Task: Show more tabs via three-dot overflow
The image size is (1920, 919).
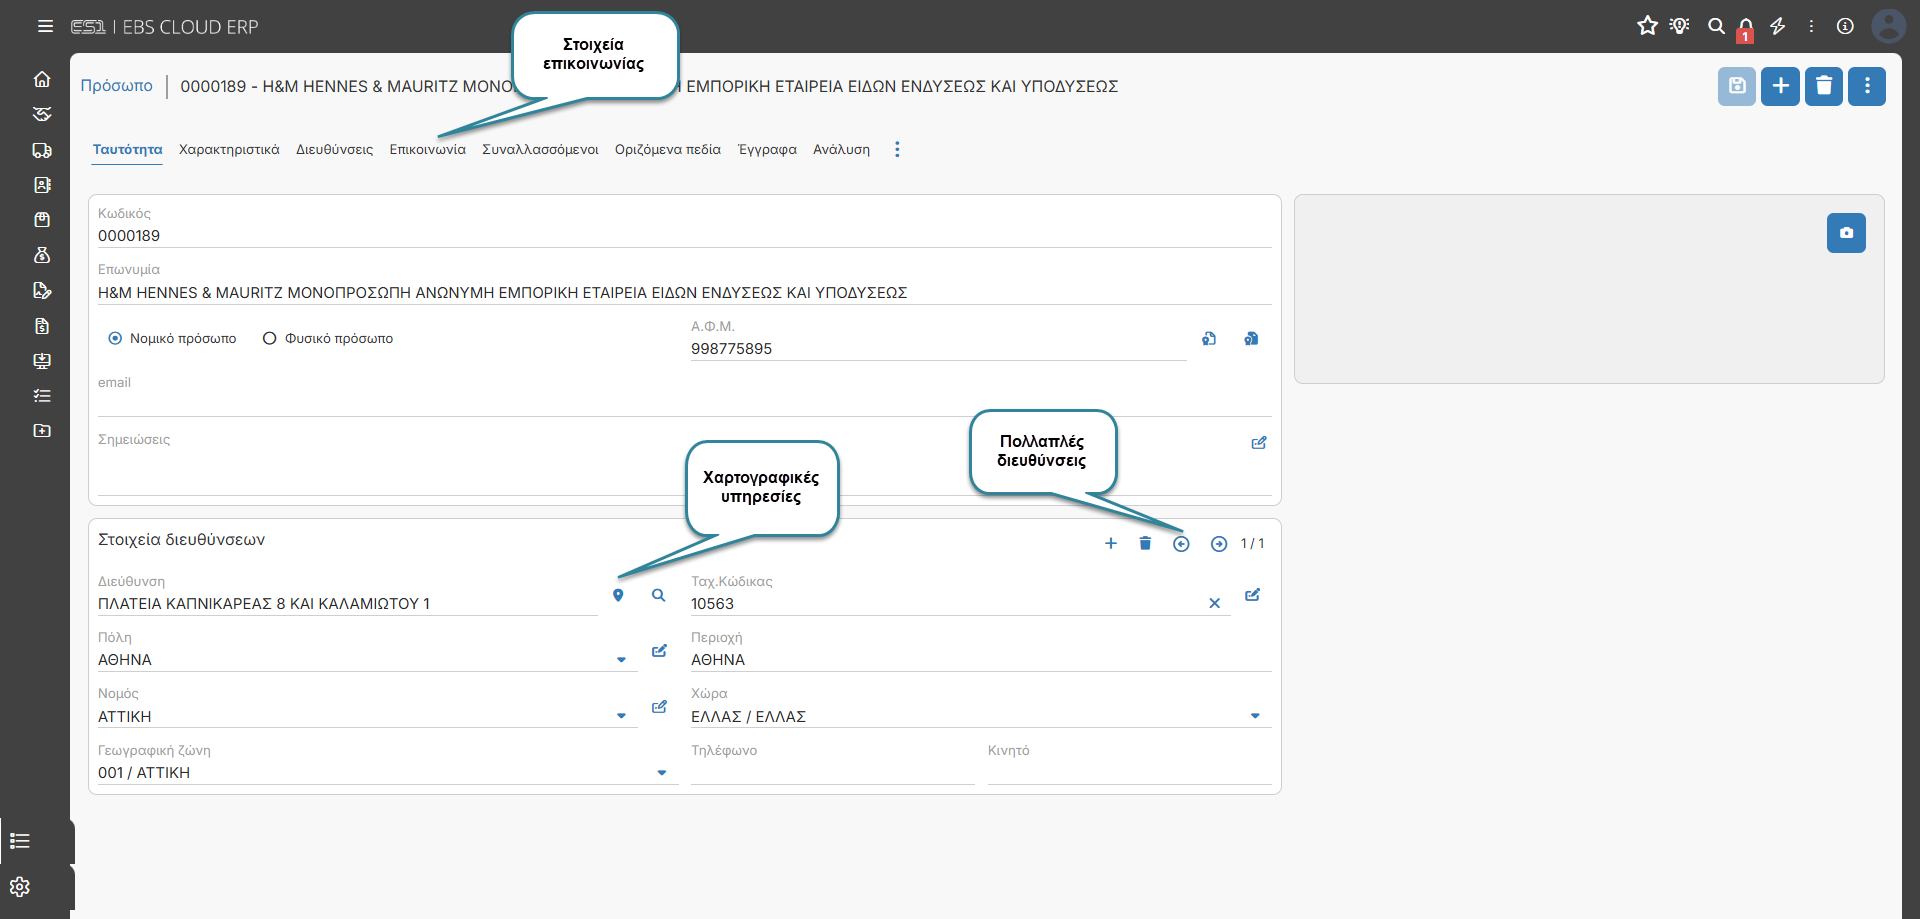Action: point(897,150)
